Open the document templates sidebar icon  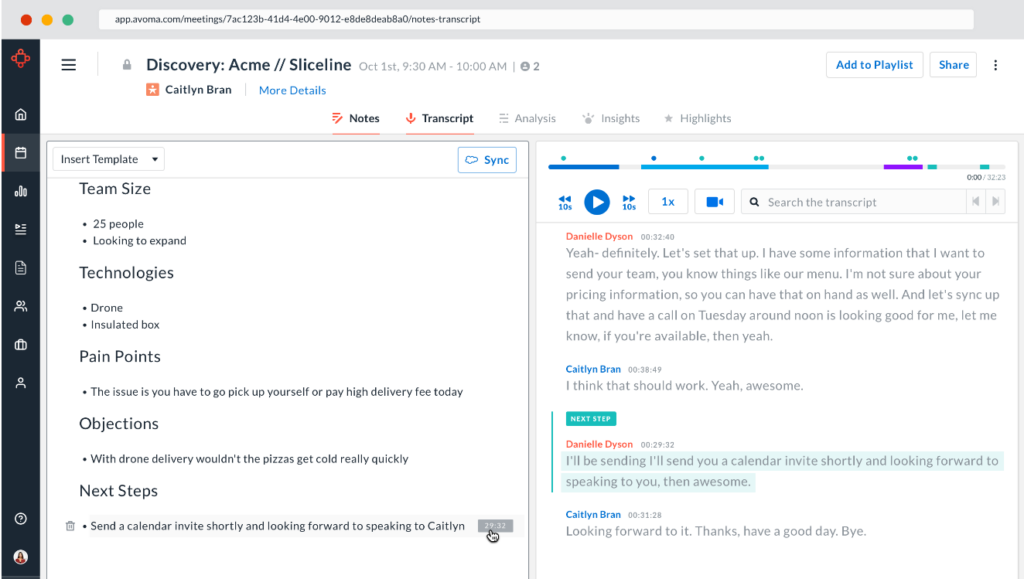pos(21,268)
